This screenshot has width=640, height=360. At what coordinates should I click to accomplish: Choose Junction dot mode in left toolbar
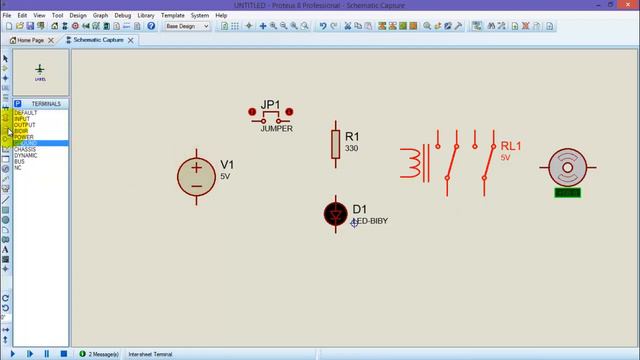pyautogui.click(x=5, y=78)
